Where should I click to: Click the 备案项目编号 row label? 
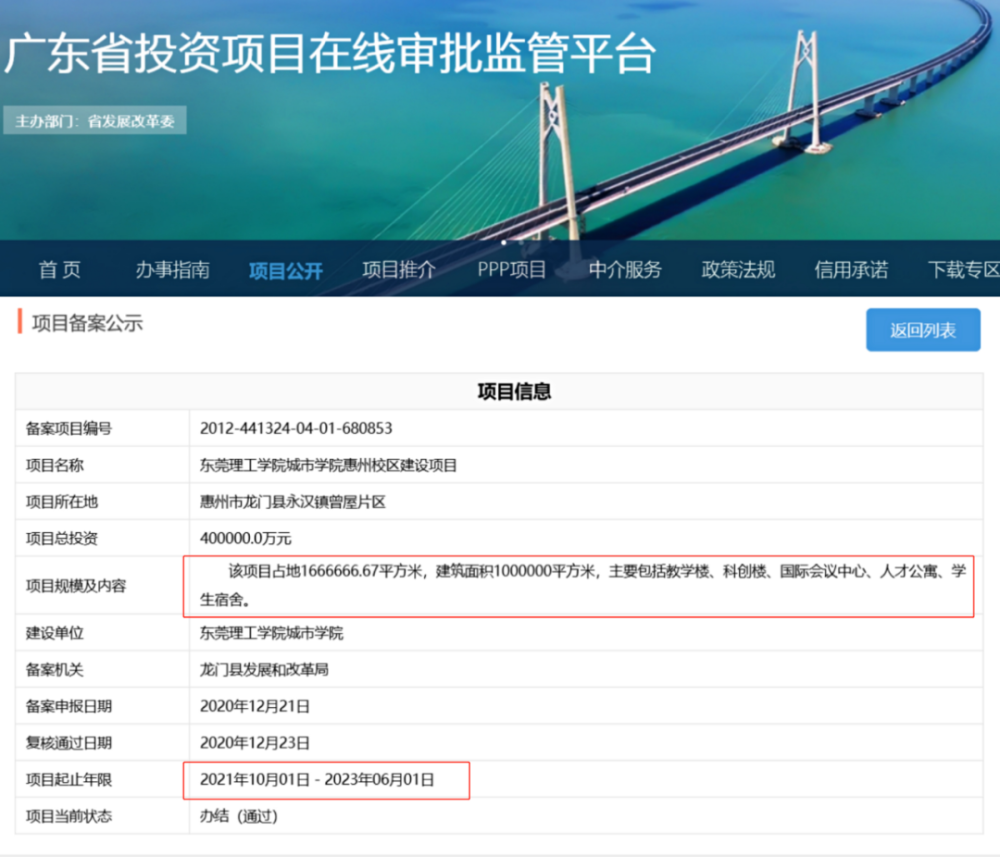(x=69, y=428)
